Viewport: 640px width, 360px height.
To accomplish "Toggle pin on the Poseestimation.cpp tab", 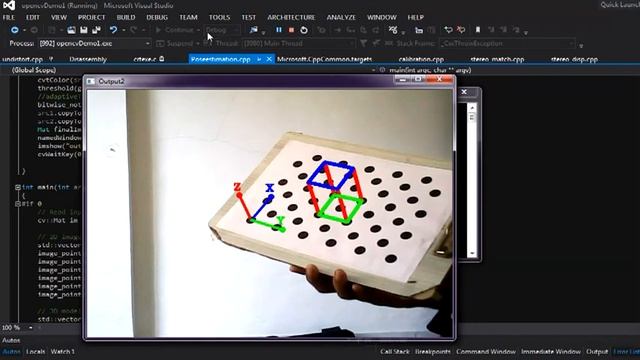I will tap(259, 59).
